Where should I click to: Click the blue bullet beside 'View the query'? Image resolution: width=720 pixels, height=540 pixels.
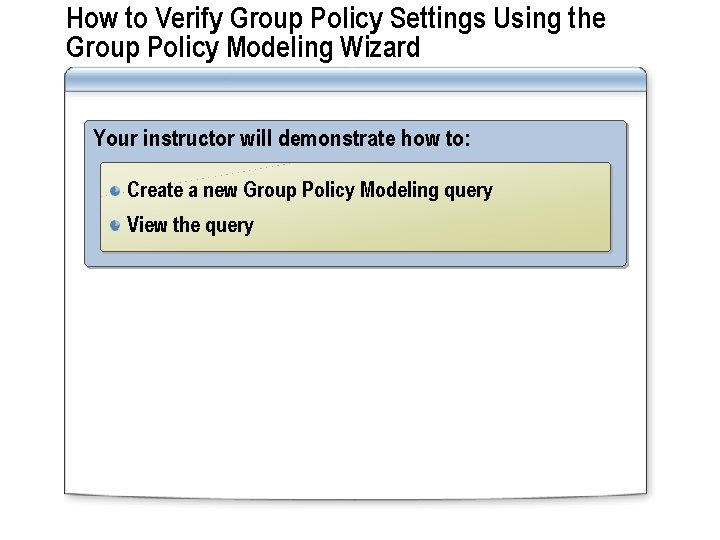tap(116, 225)
